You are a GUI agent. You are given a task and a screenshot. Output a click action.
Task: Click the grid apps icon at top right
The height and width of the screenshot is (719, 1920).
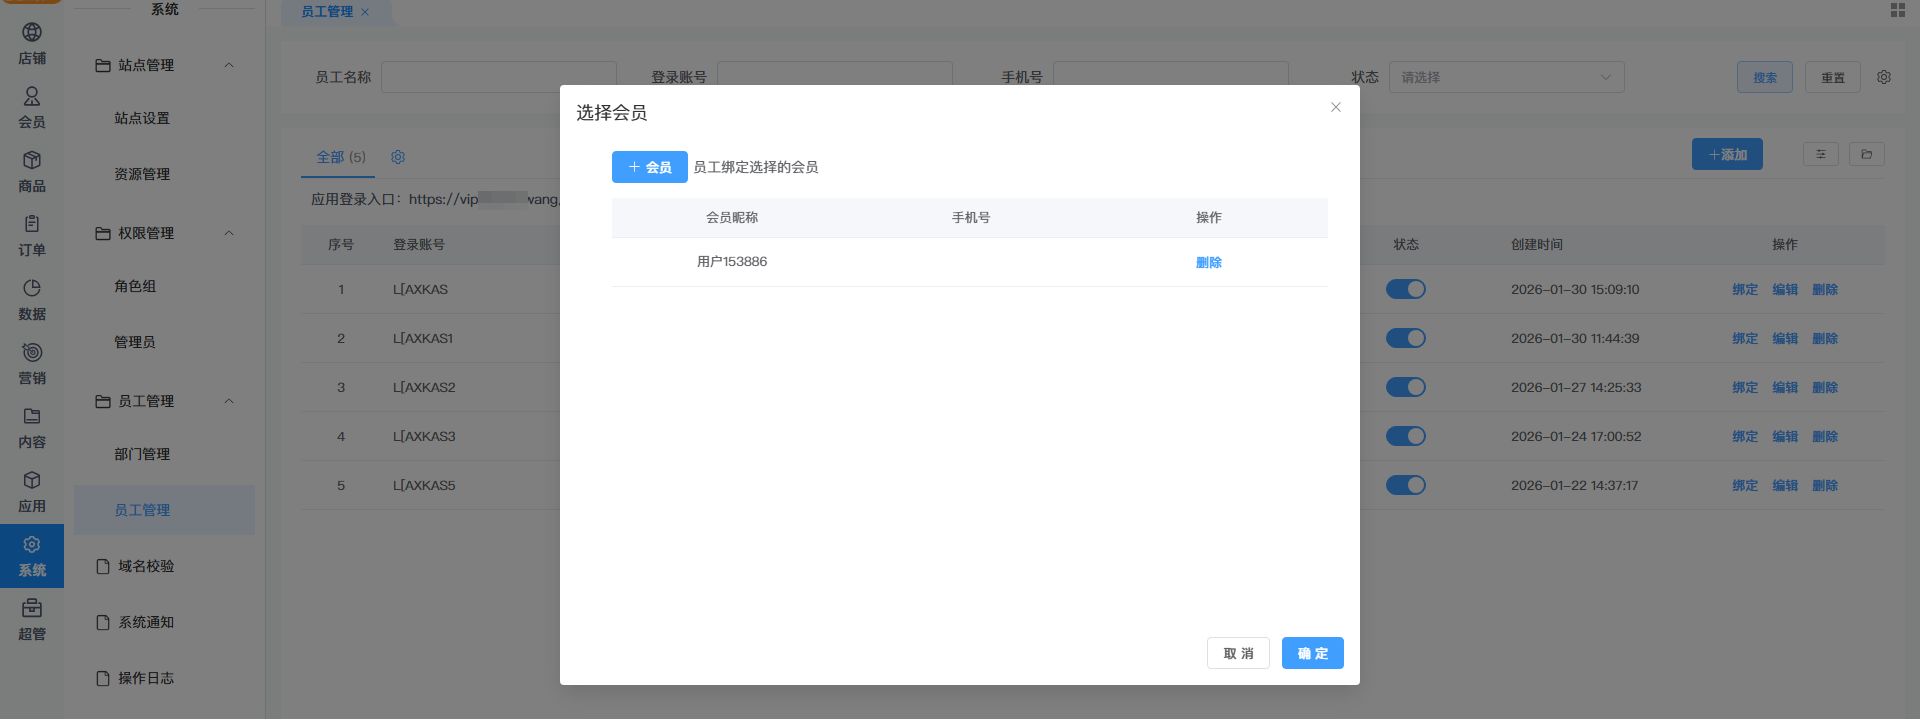1897,10
